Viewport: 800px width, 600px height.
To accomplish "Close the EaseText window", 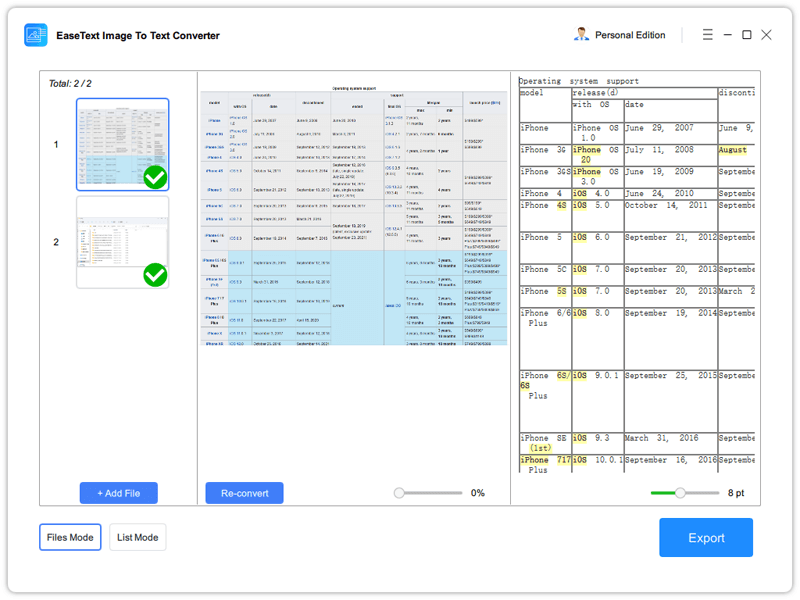I will [x=766, y=35].
